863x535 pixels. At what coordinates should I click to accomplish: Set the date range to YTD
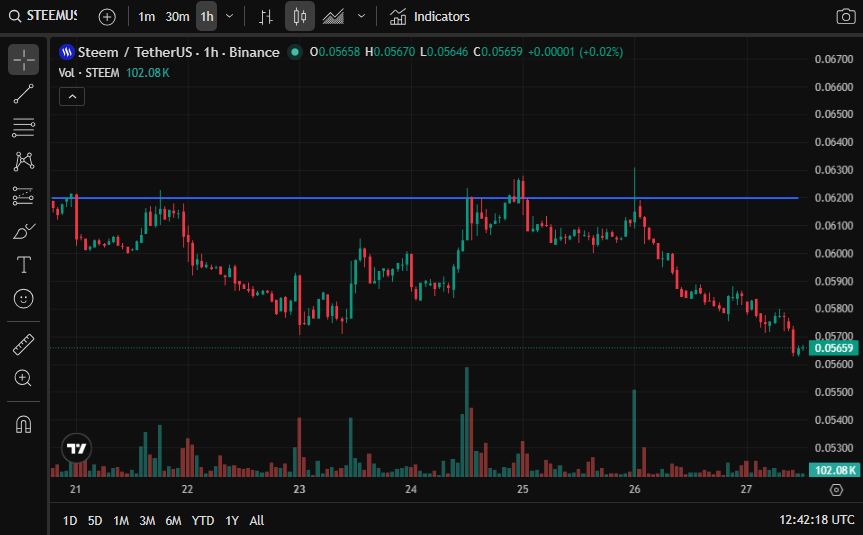click(203, 520)
